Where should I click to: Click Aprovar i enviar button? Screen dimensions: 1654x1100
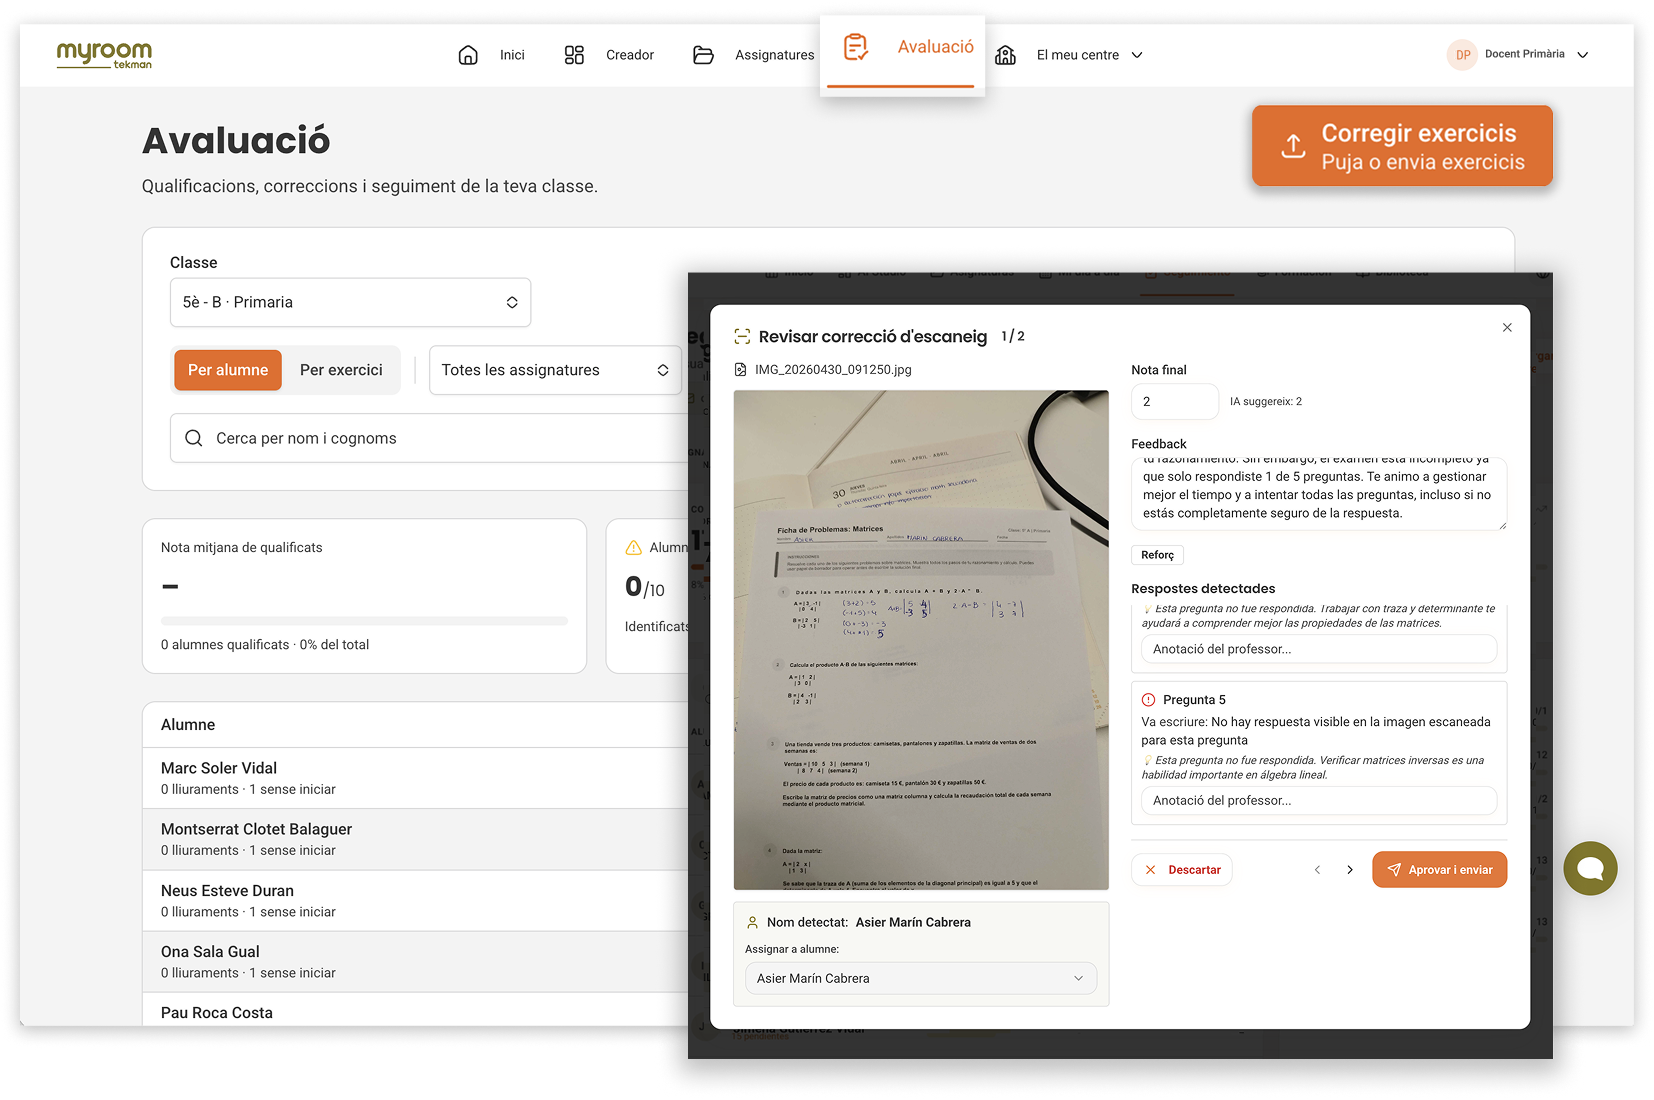click(x=1439, y=870)
